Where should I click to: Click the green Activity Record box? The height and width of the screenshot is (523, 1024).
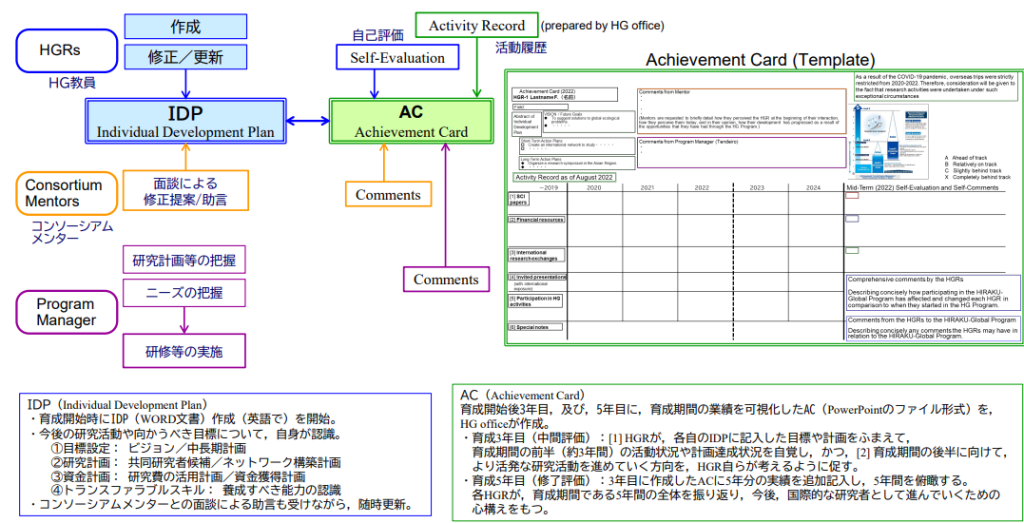(474, 25)
